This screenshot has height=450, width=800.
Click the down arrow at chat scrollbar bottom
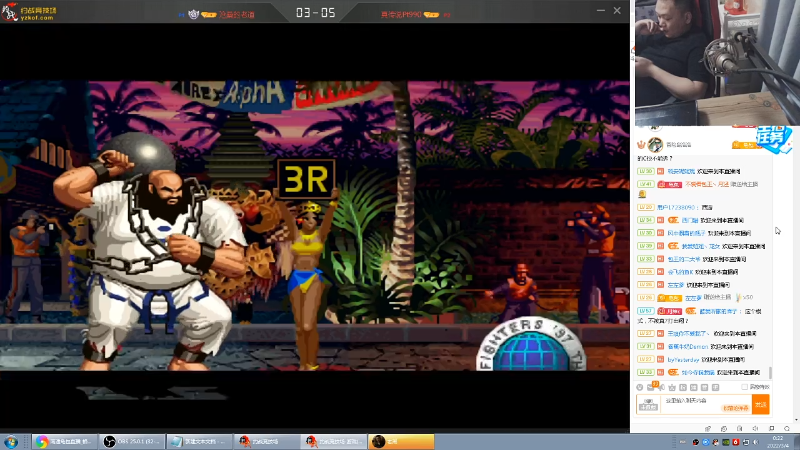pos(796,419)
